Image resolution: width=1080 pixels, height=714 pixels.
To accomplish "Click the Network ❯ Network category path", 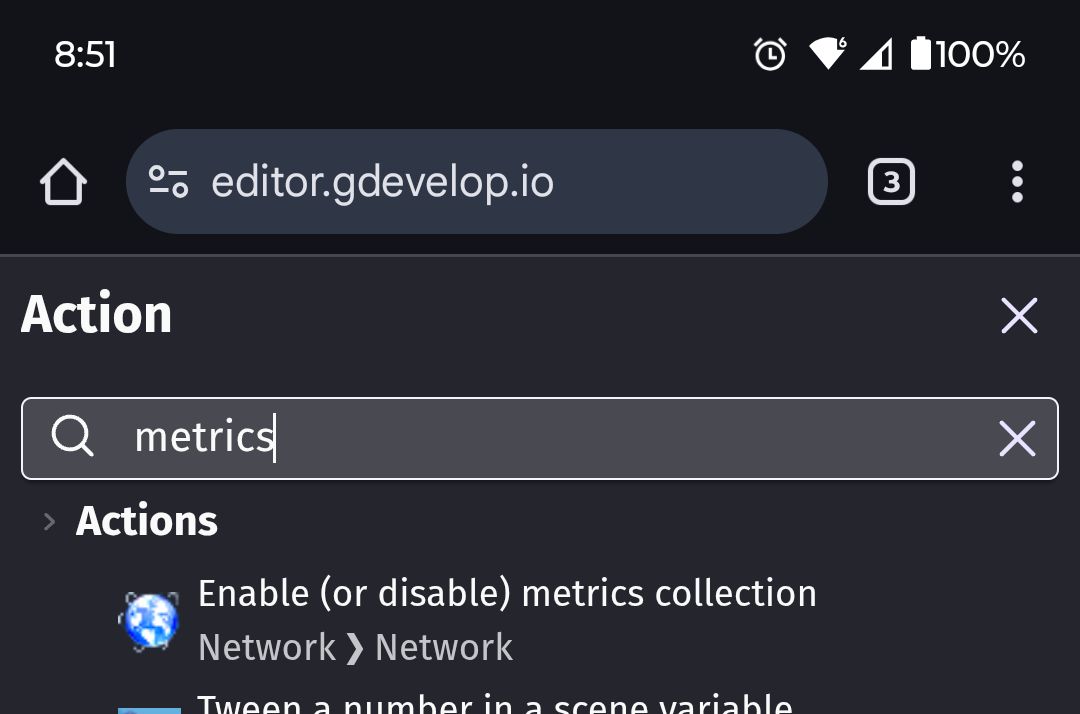I will coord(355,648).
